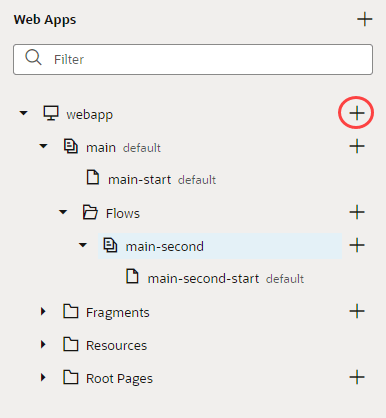Viewport: 386px width, 418px height.
Task: Click the plus icon in the webapp row
Action: pyautogui.click(x=357, y=113)
